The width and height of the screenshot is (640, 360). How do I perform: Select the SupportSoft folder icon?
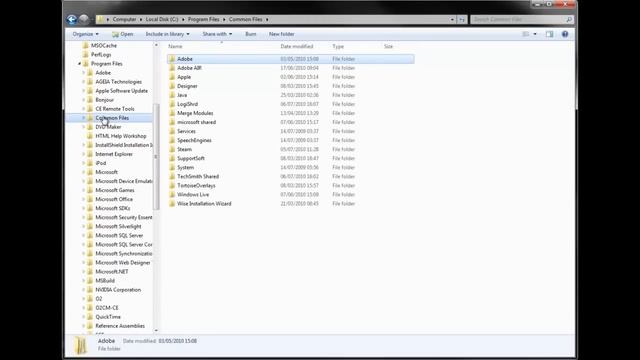[172, 158]
